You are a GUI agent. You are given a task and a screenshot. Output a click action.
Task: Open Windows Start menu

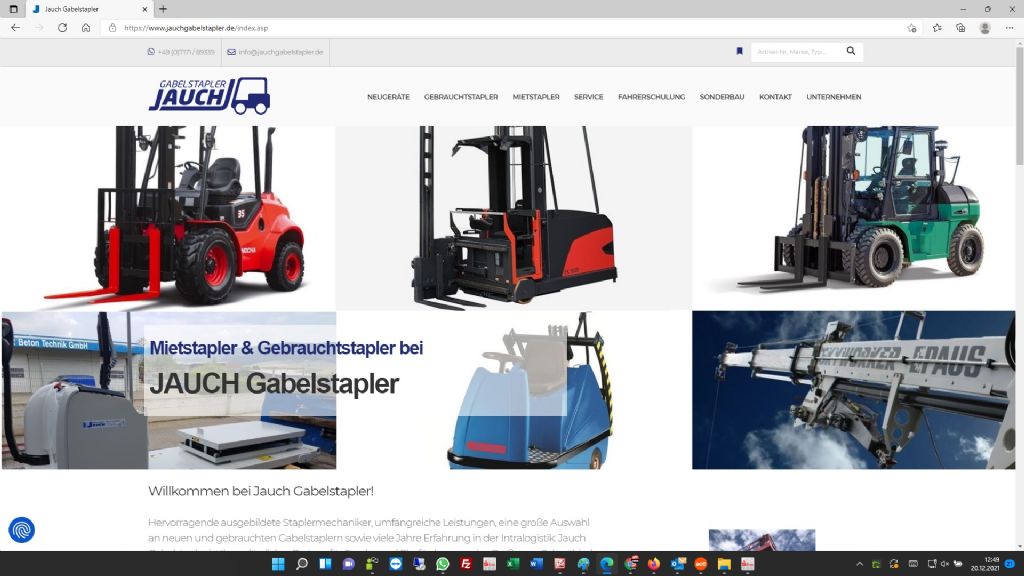click(278, 564)
